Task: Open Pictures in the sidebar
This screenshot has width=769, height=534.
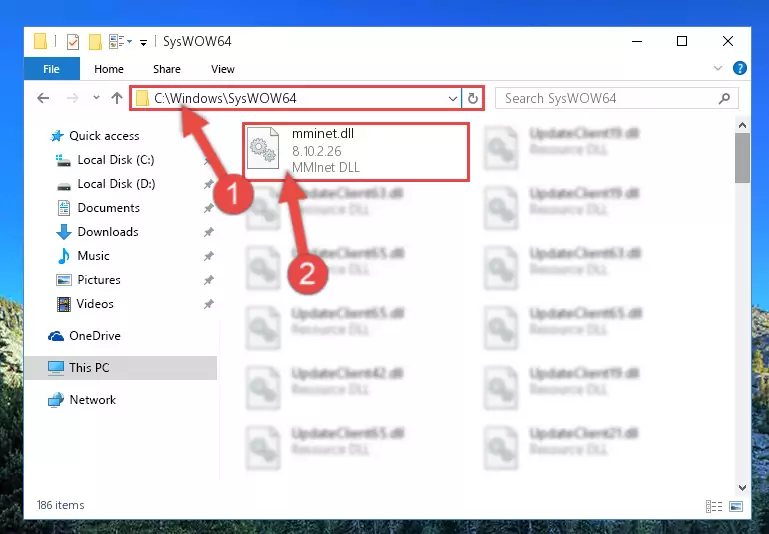Action: coord(99,280)
